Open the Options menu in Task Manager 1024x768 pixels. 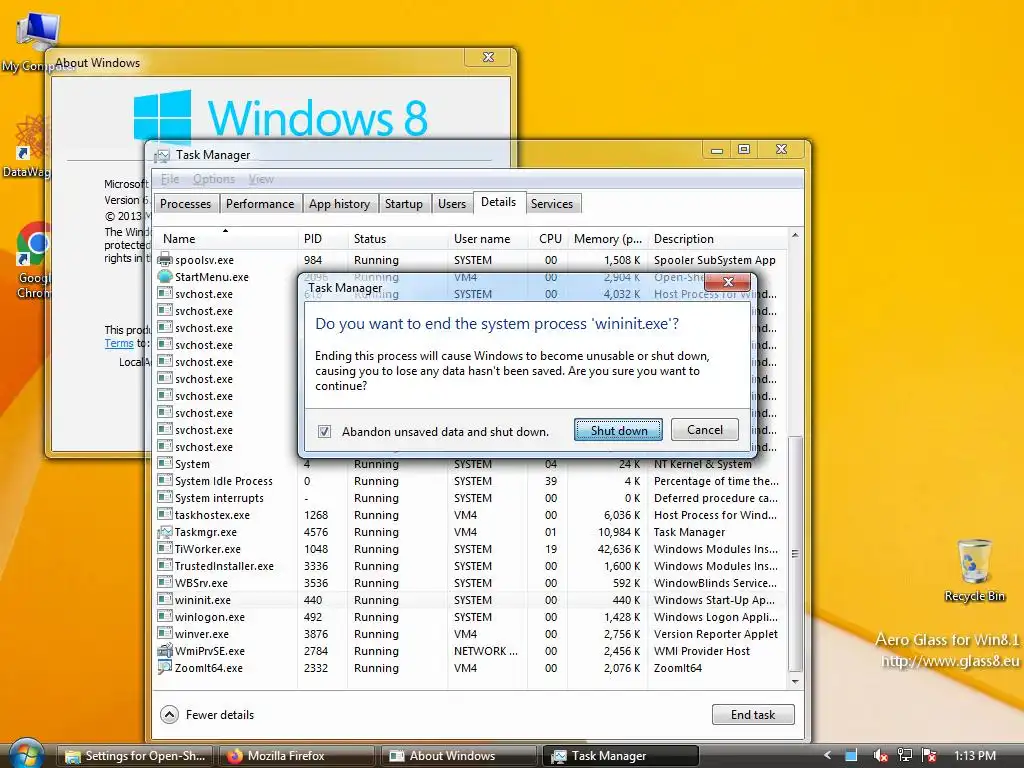click(214, 179)
